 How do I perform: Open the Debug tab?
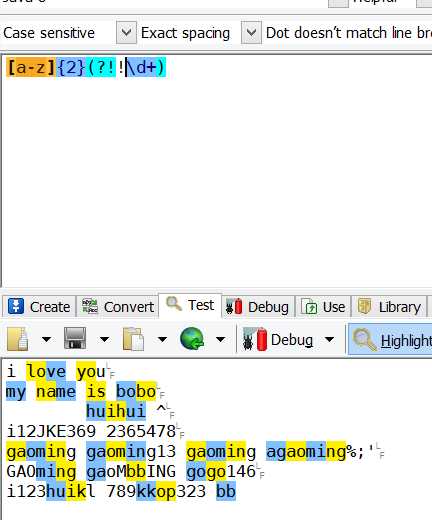[x=258, y=307]
